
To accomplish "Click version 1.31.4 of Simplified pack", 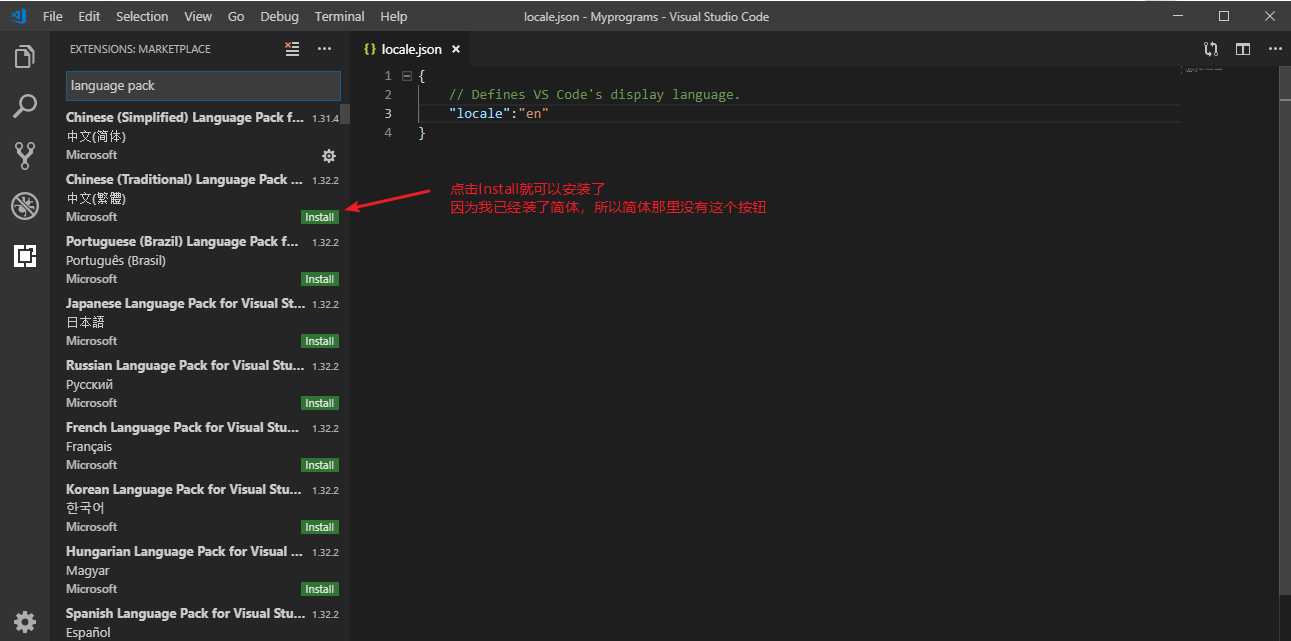I will click(x=325, y=118).
